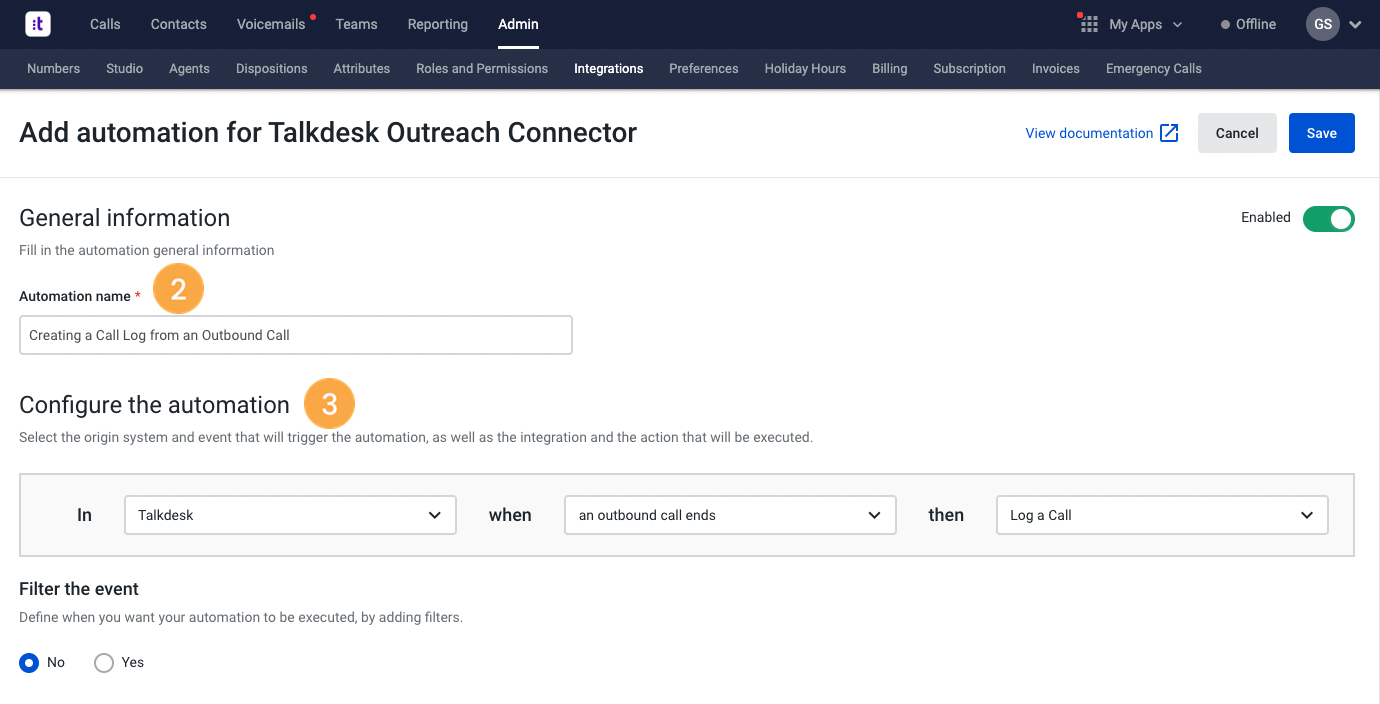Open the My Apps grid icon
The width and height of the screenshot is (1380, 704).
click(x=1088, y=24)
